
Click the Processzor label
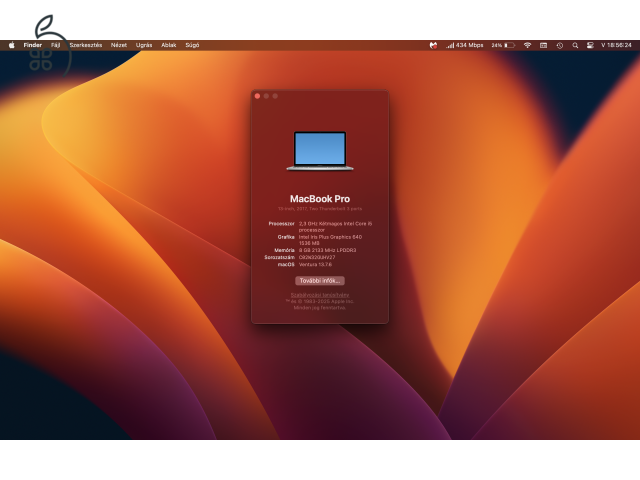pyautogui.click(x=282, y=224)
